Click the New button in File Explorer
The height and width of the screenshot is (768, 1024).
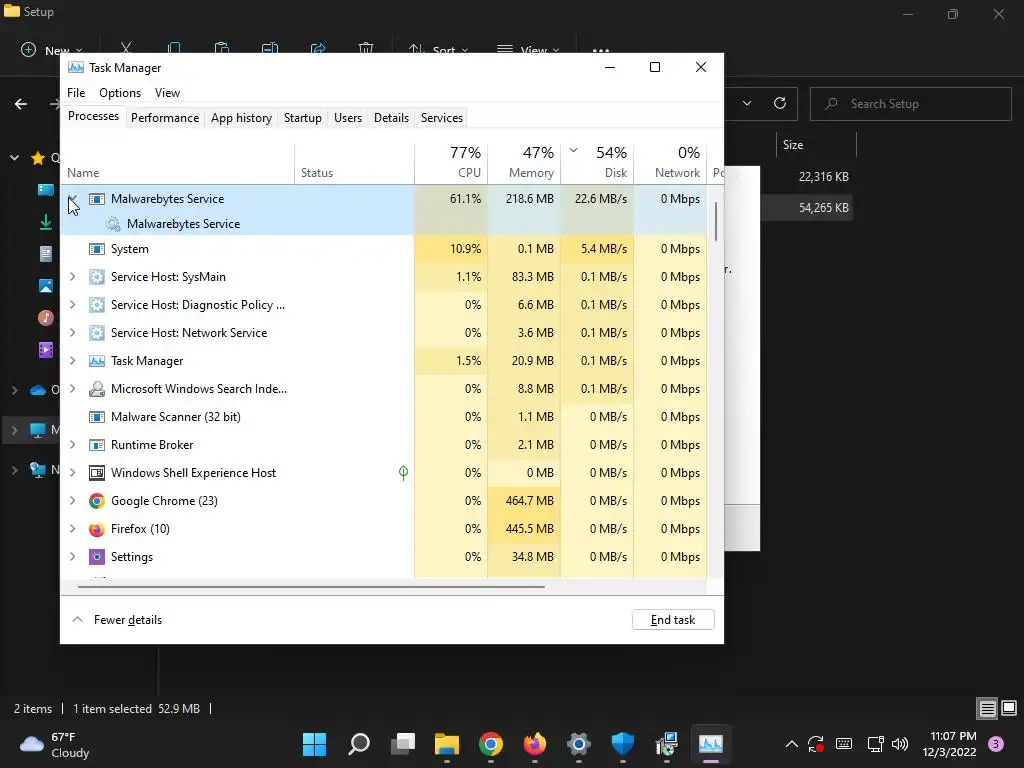[52, 50]
